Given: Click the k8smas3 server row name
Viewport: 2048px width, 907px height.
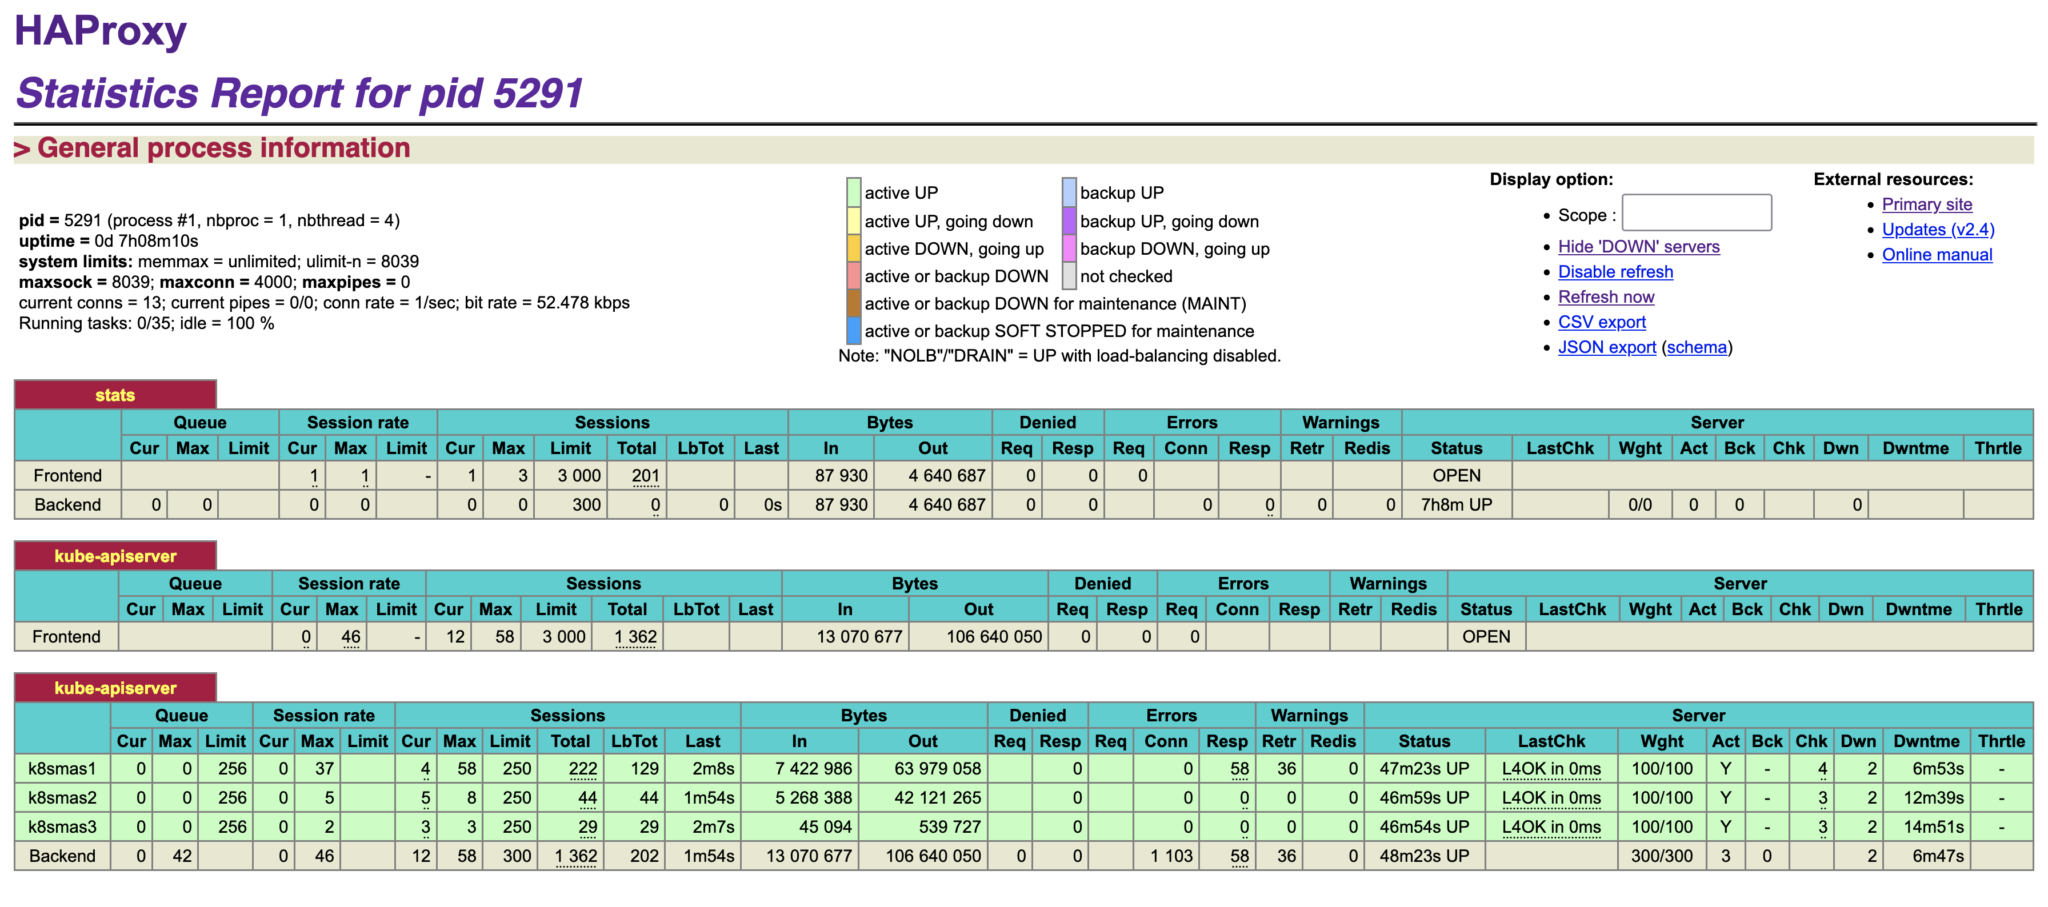Looking at the screenshot, I should pos(62,827).
